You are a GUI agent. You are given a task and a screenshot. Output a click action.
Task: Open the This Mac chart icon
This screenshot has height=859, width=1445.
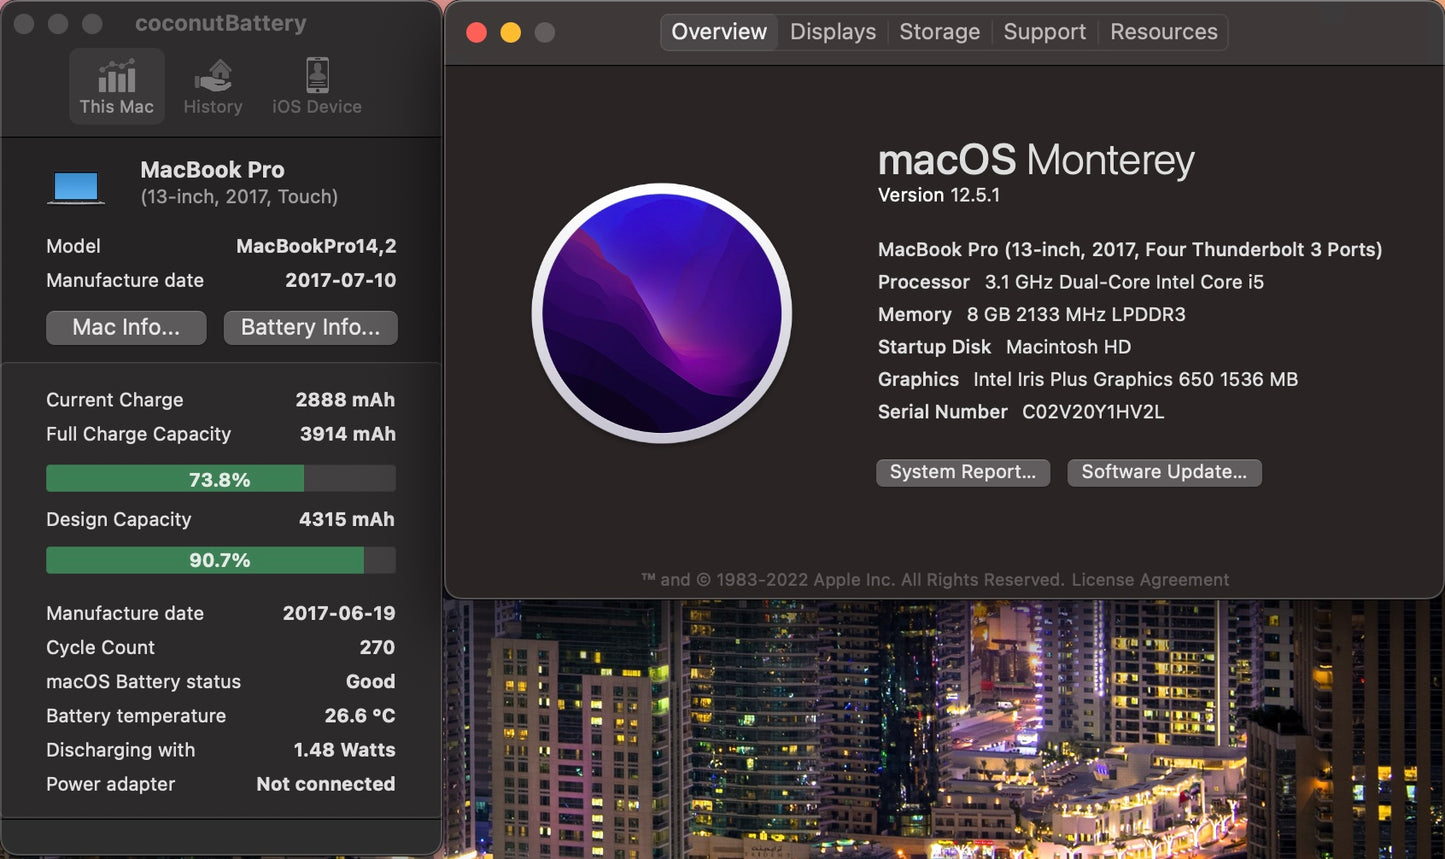(x=117, y=77)
